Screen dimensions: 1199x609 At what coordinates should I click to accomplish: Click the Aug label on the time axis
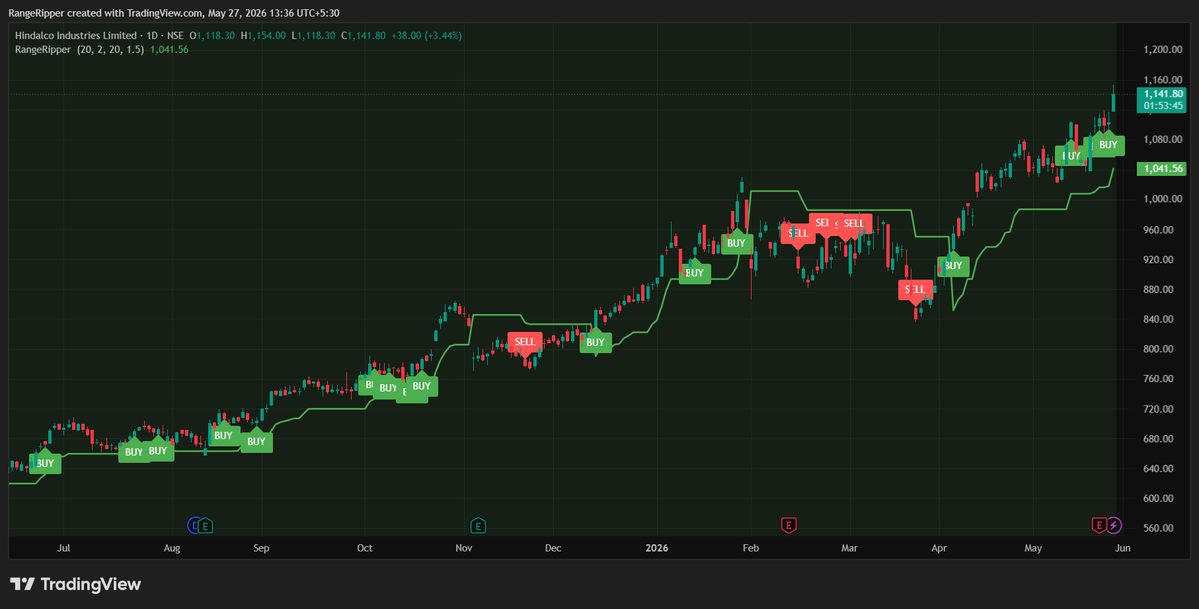[172, 548]
